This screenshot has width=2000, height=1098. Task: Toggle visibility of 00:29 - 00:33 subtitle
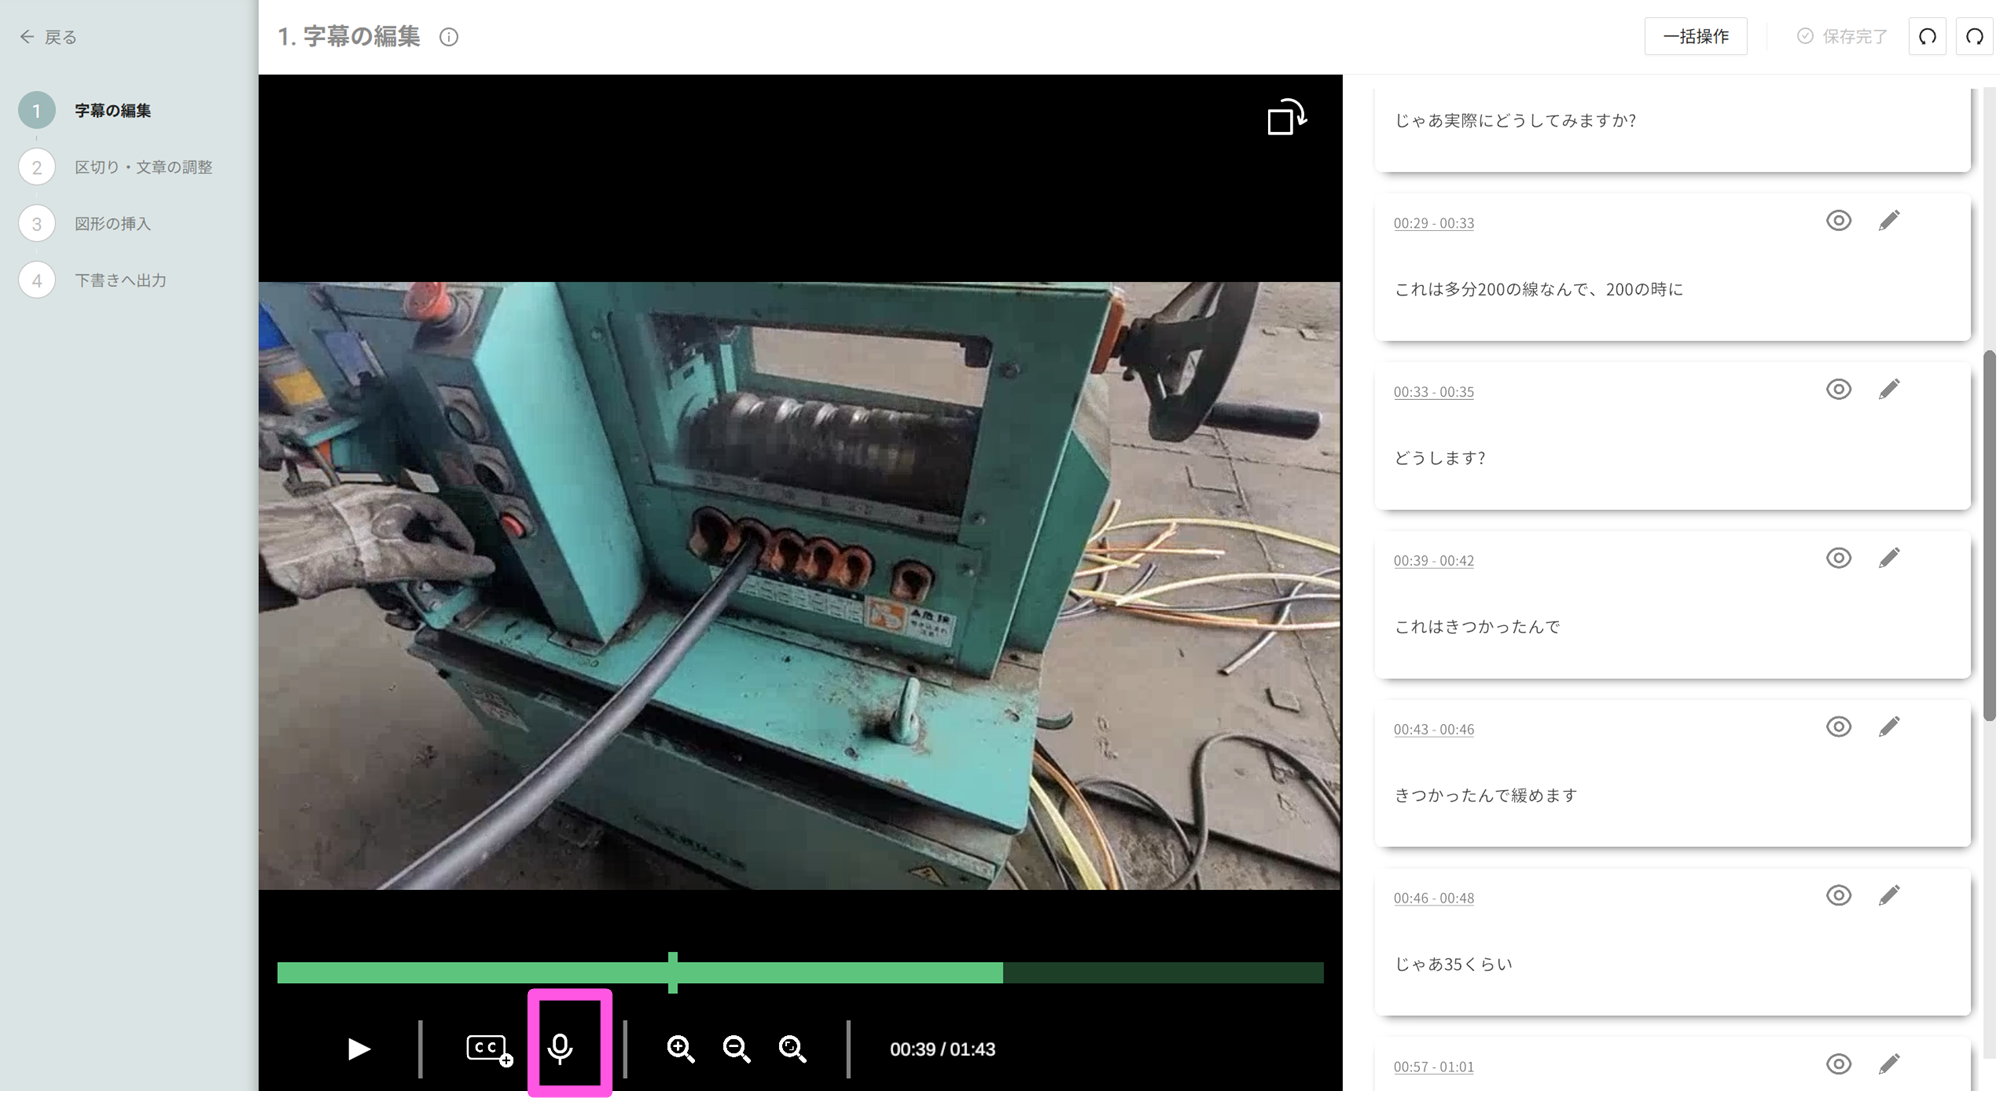[1838, 220]
